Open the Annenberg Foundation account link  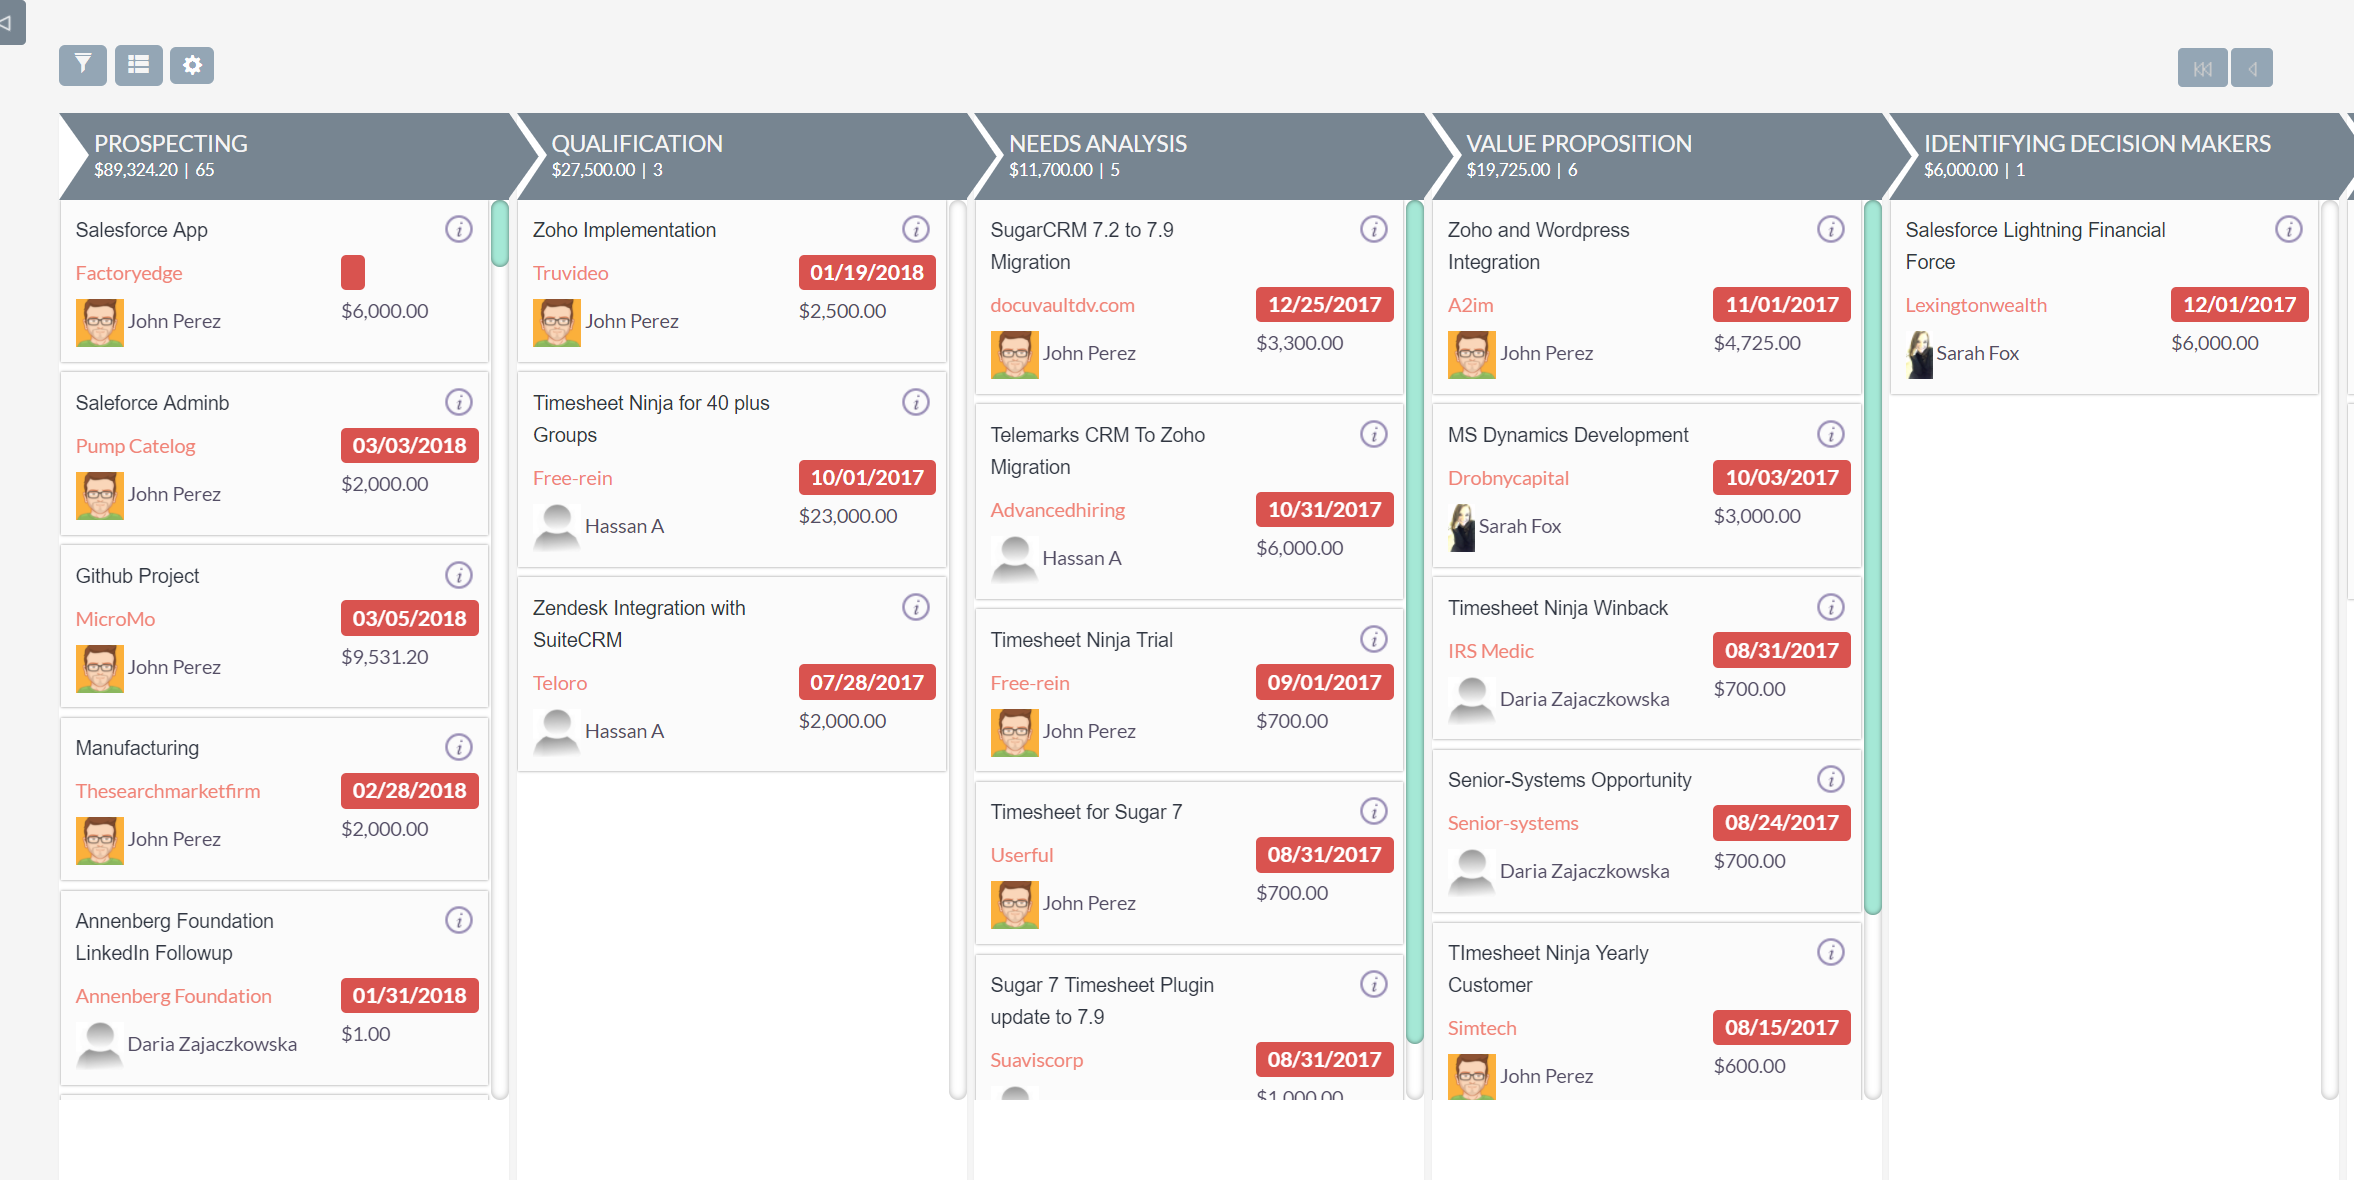pos(174,996)
